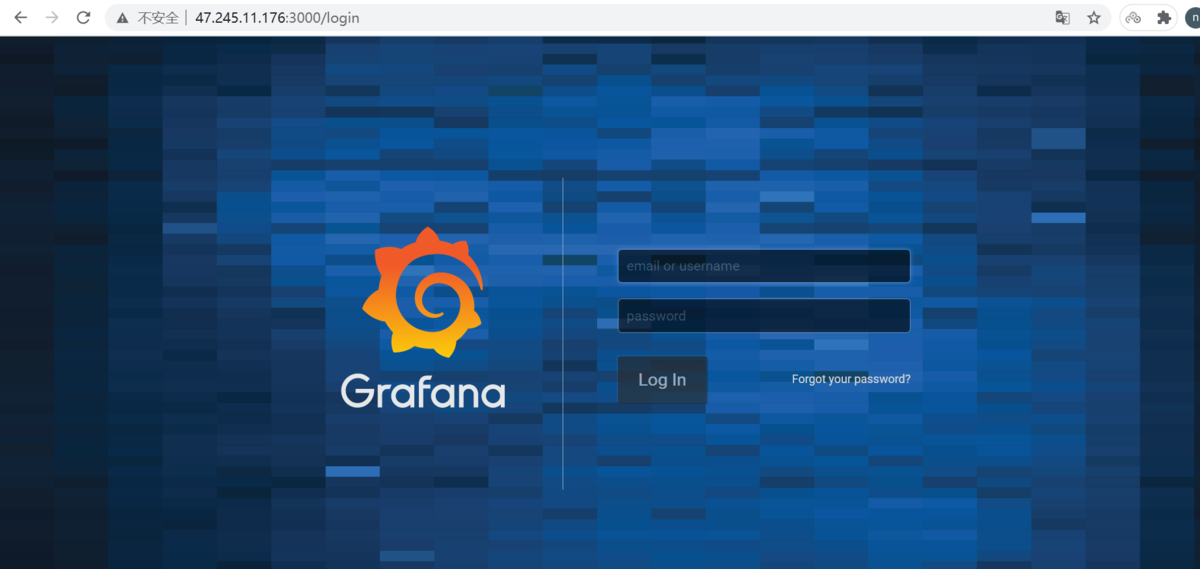
Task: Click the Grafana wordmark text
Action: pos(423,391)
